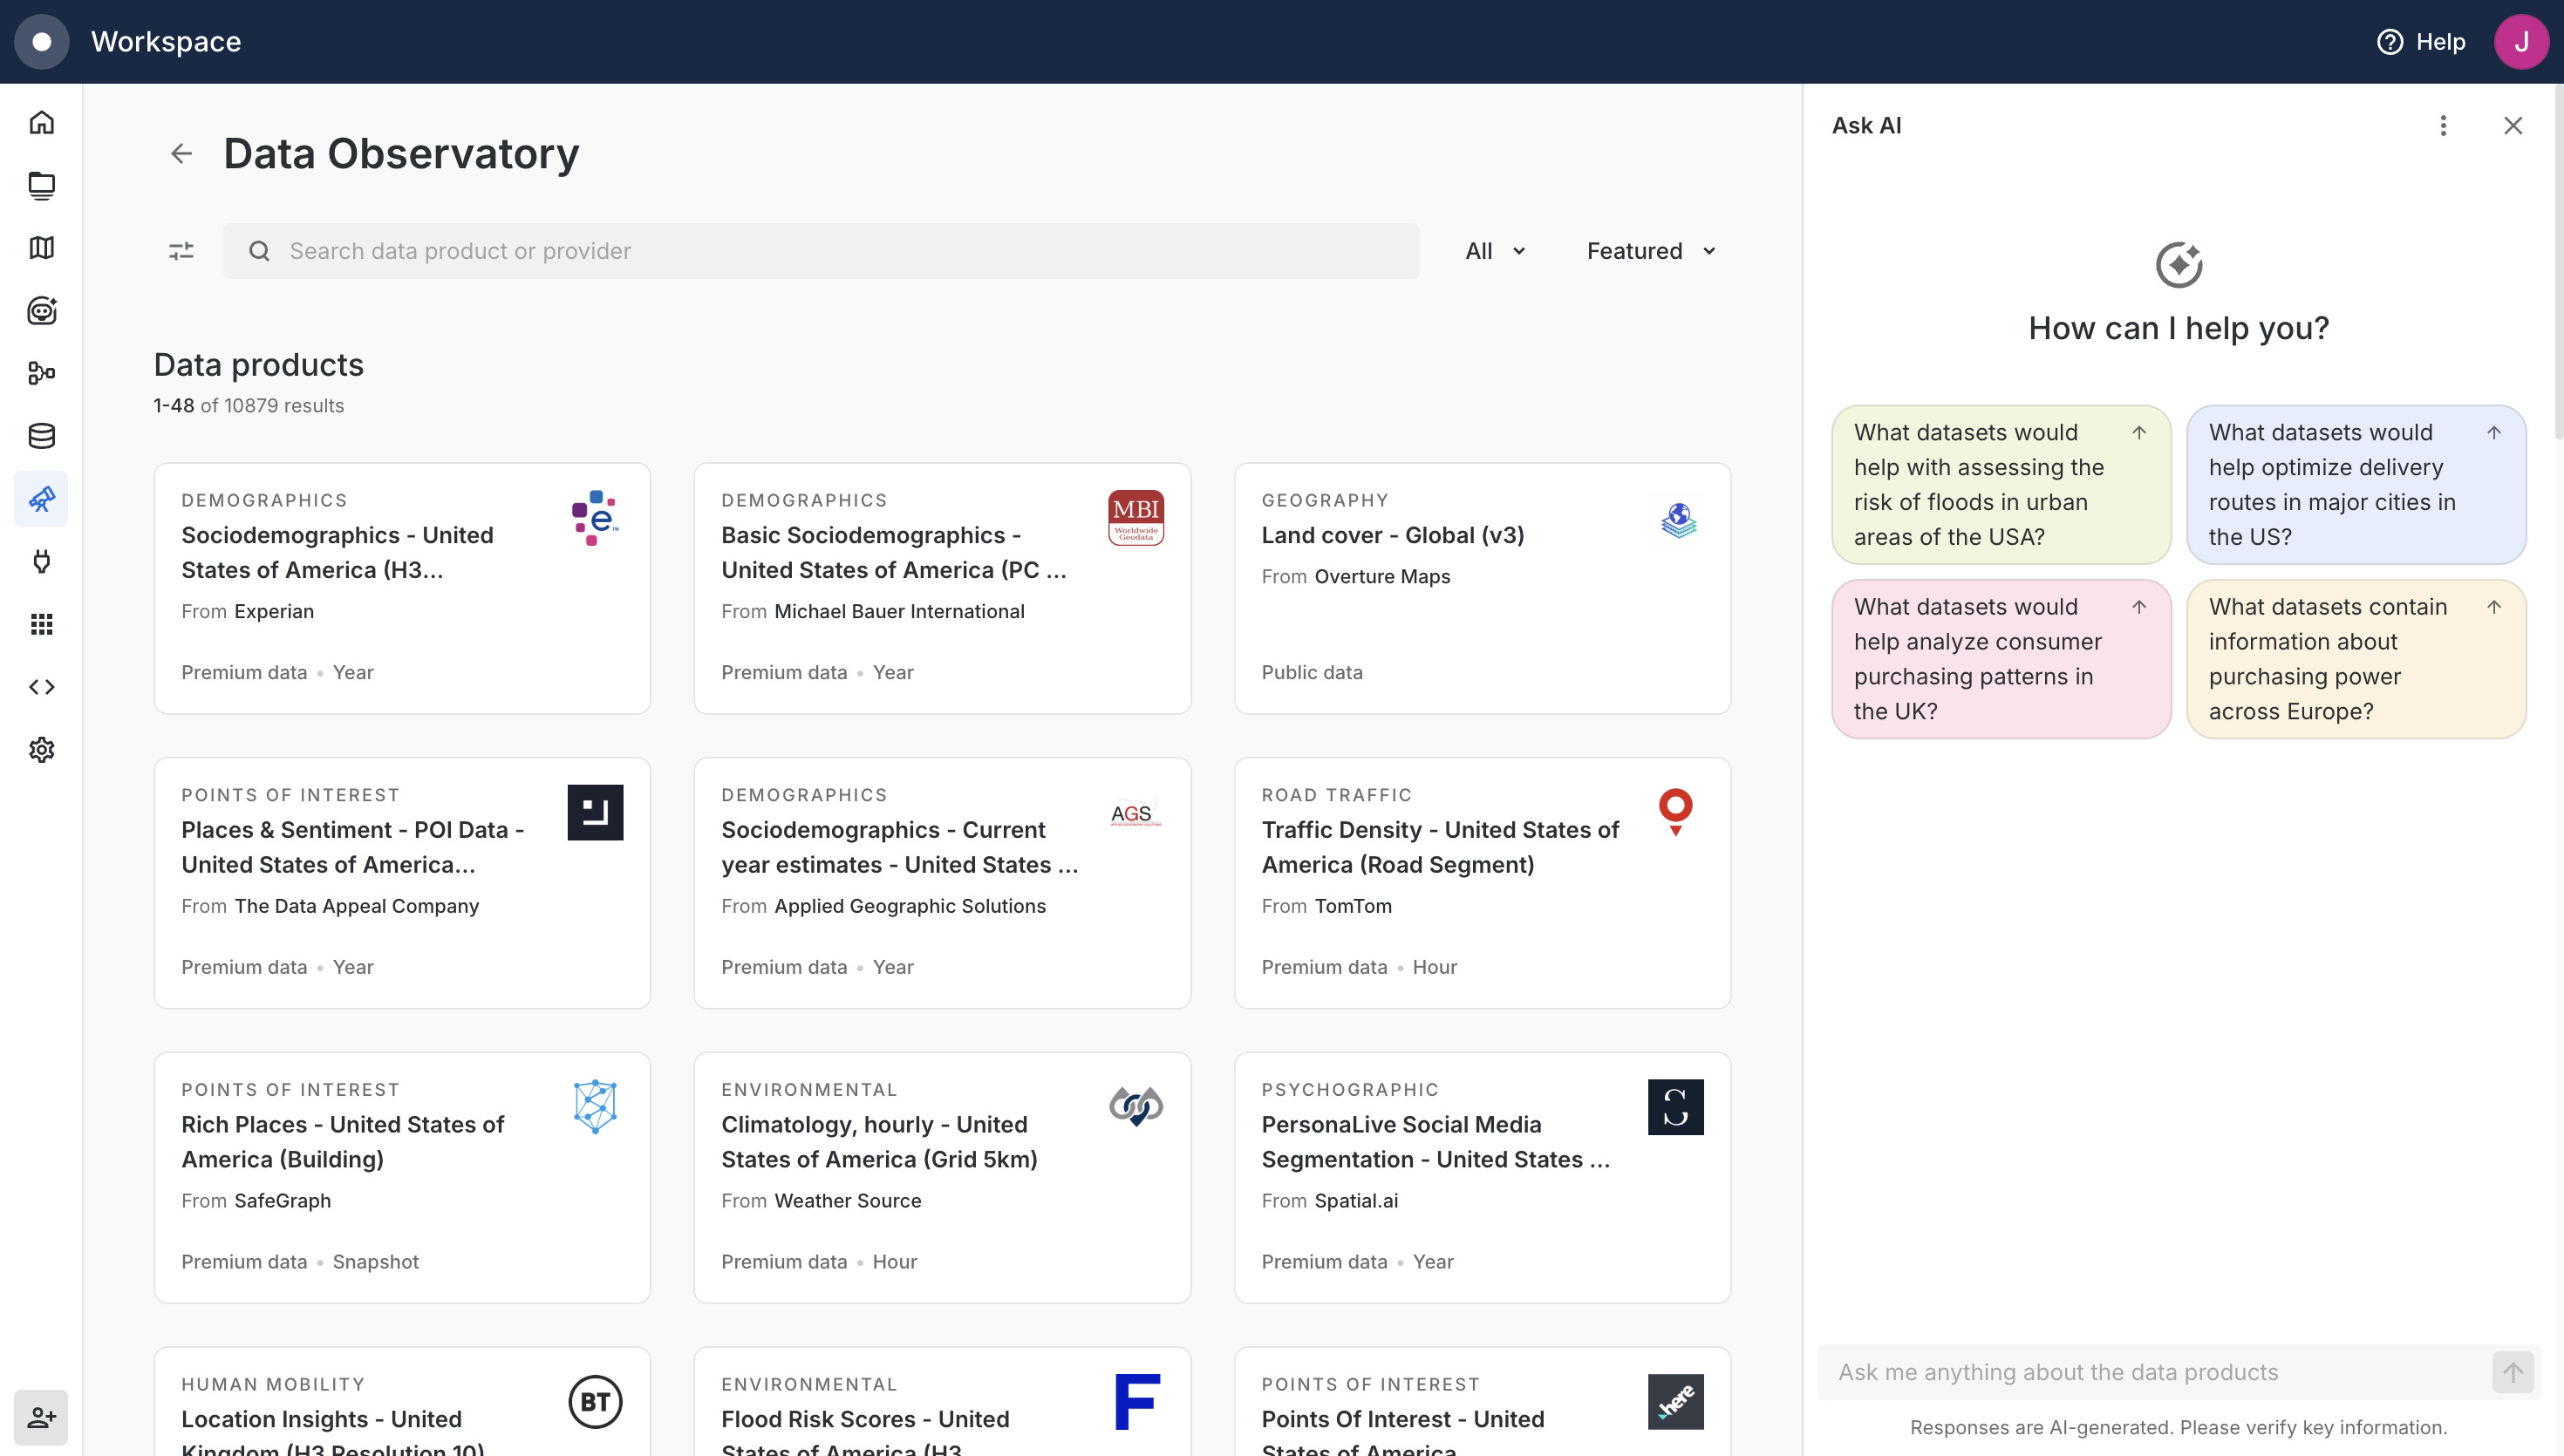Expand the Featured sort dropdown
Screen dimensions: 2564x1456
(x=1651, y=251)
